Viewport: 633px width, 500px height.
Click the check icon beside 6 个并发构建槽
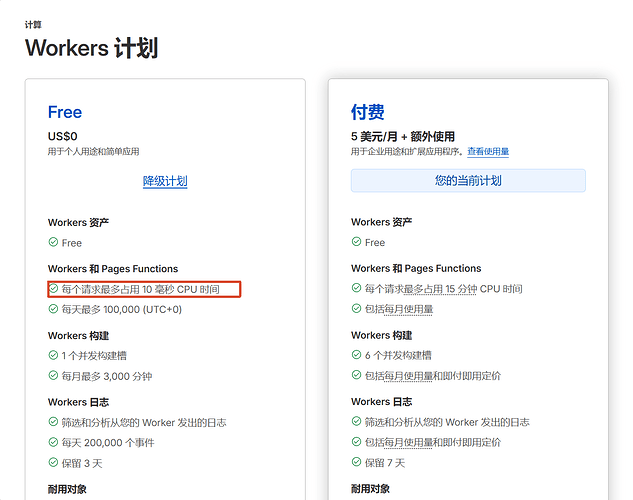point(356,355)
